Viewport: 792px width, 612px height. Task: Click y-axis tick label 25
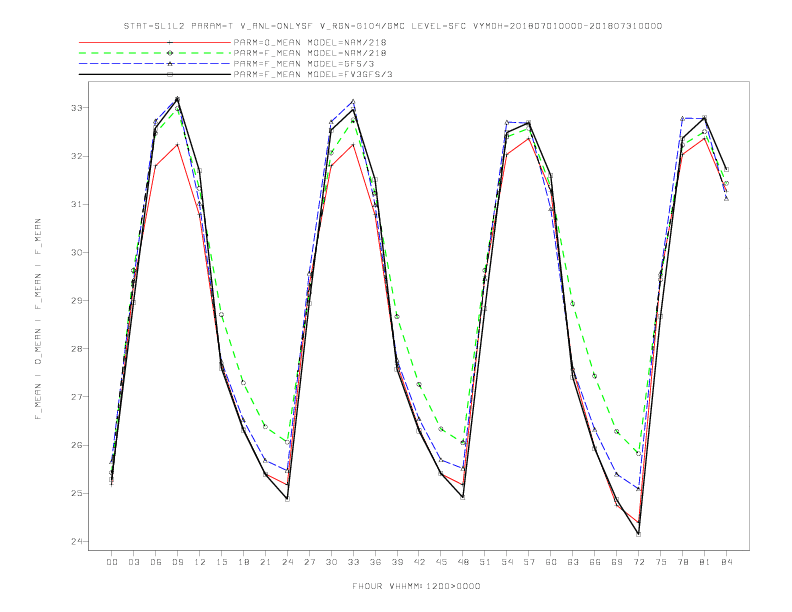pos(77,493)
